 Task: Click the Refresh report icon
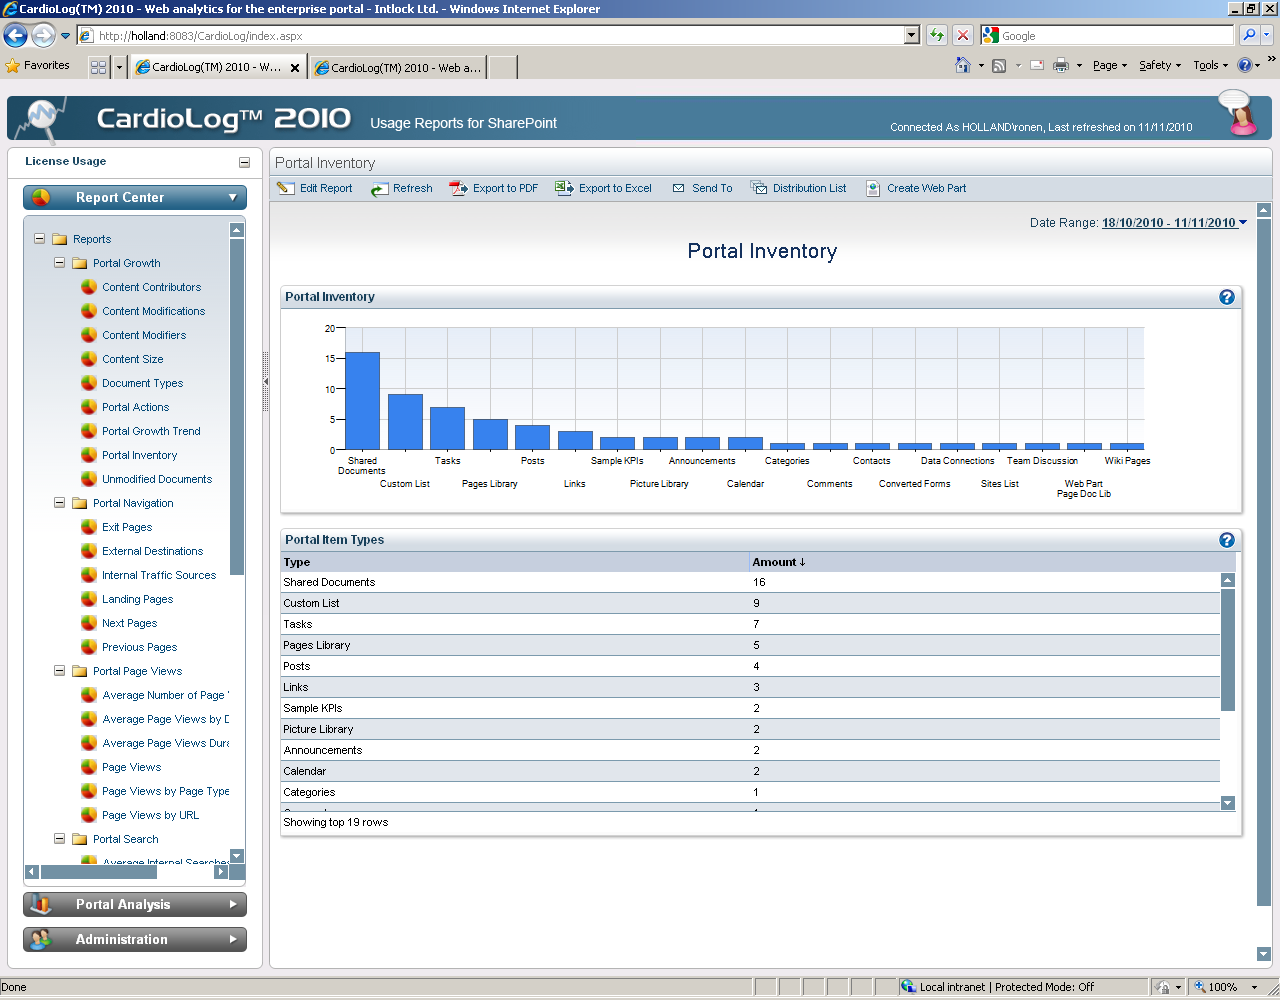point(379,189)
